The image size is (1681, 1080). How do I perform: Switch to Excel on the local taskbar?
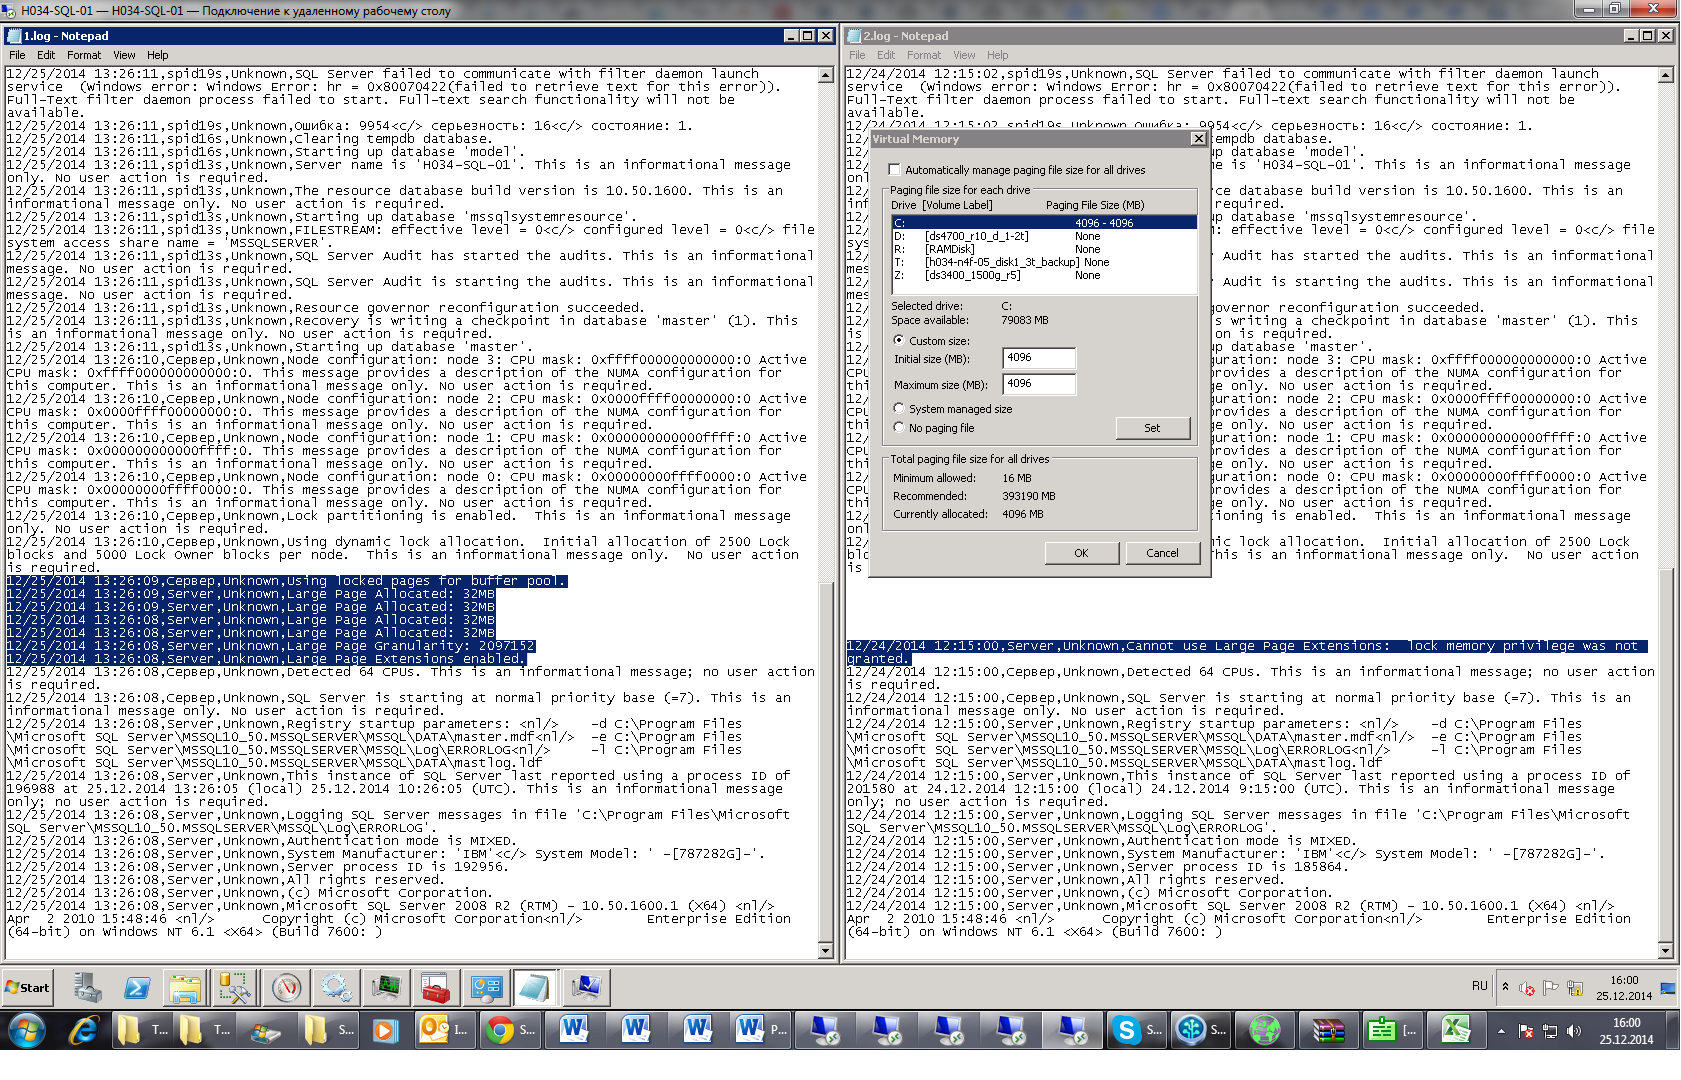pyautogui.click(x=1456, y=1030)
